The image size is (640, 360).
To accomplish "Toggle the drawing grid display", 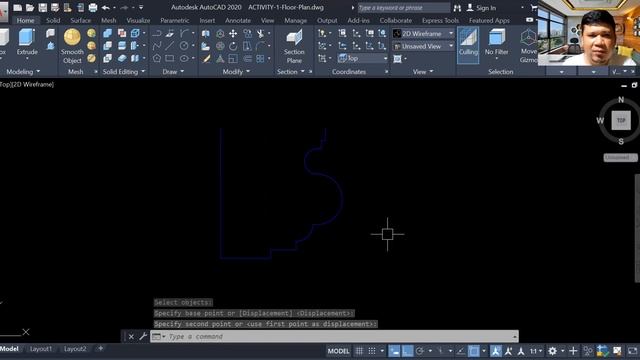I will 359,351.
